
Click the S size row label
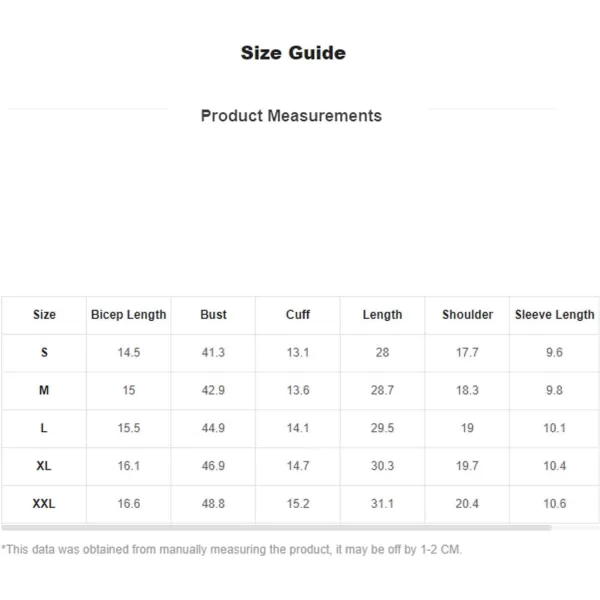pyautogui.click(x=44, y=352)
